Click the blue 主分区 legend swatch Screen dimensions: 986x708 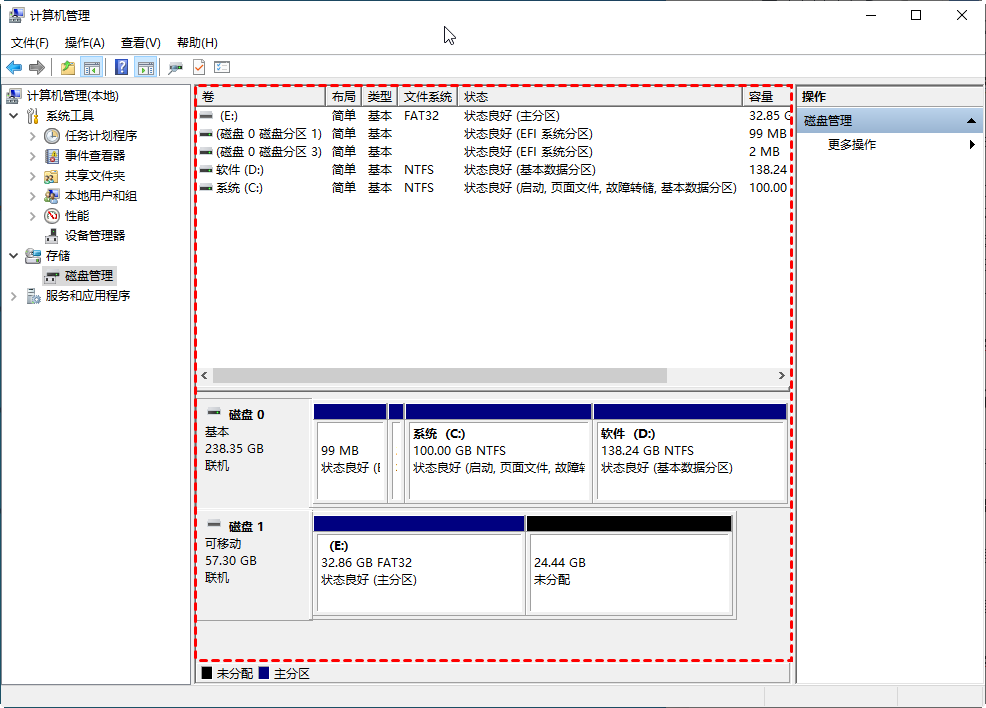pyautogui.click(x=263, y=673)
